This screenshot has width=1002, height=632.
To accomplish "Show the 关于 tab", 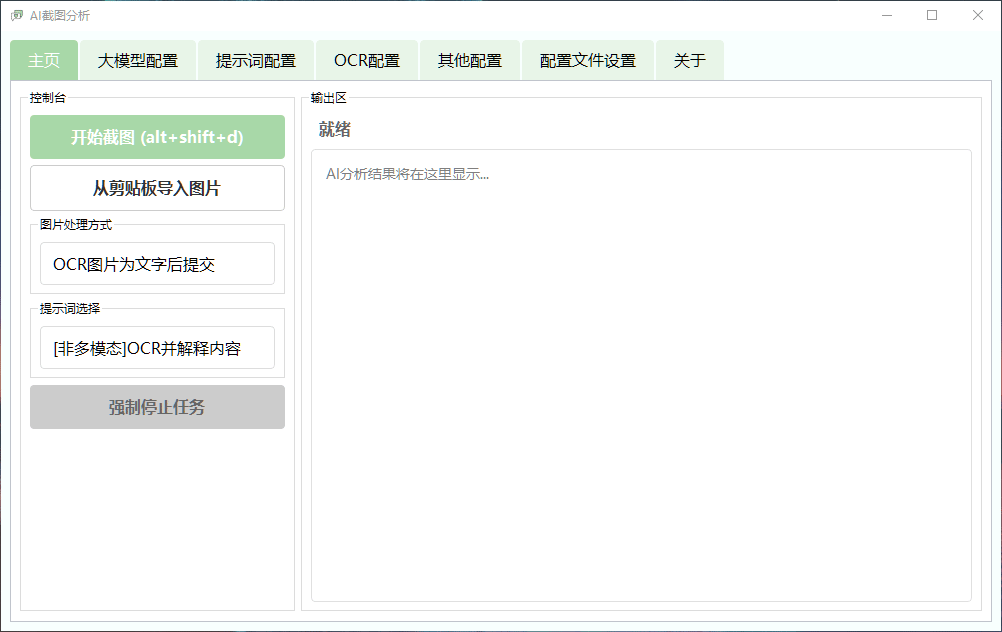I will [x=690, y=61].
